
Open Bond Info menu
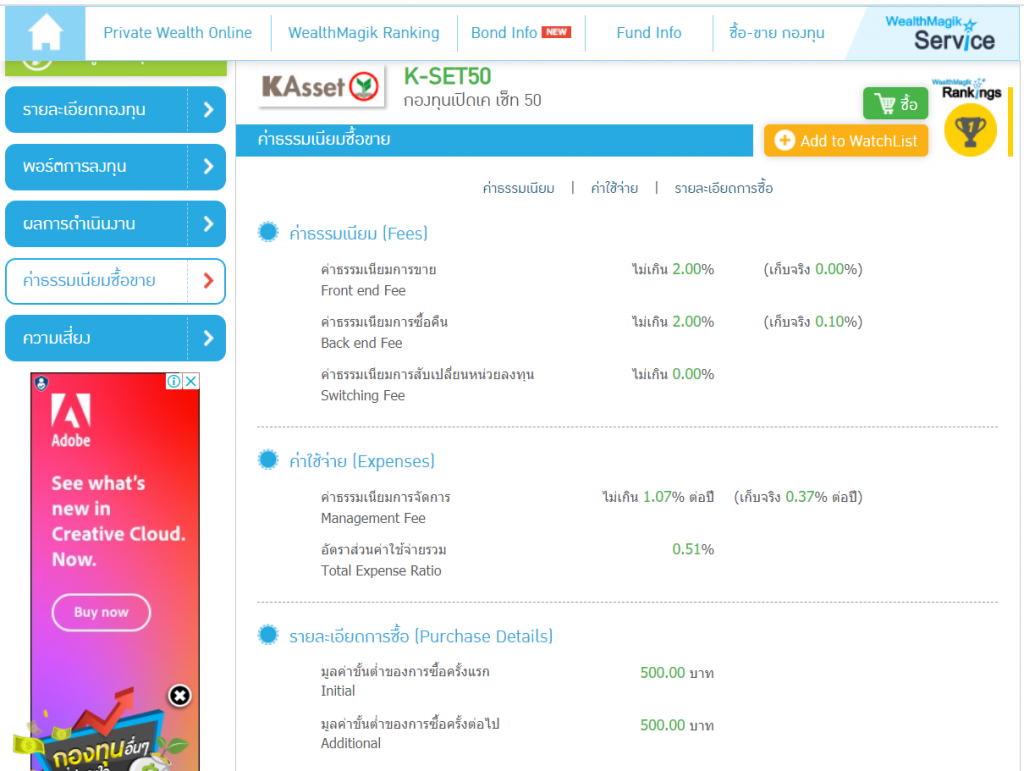click(520, 33)
